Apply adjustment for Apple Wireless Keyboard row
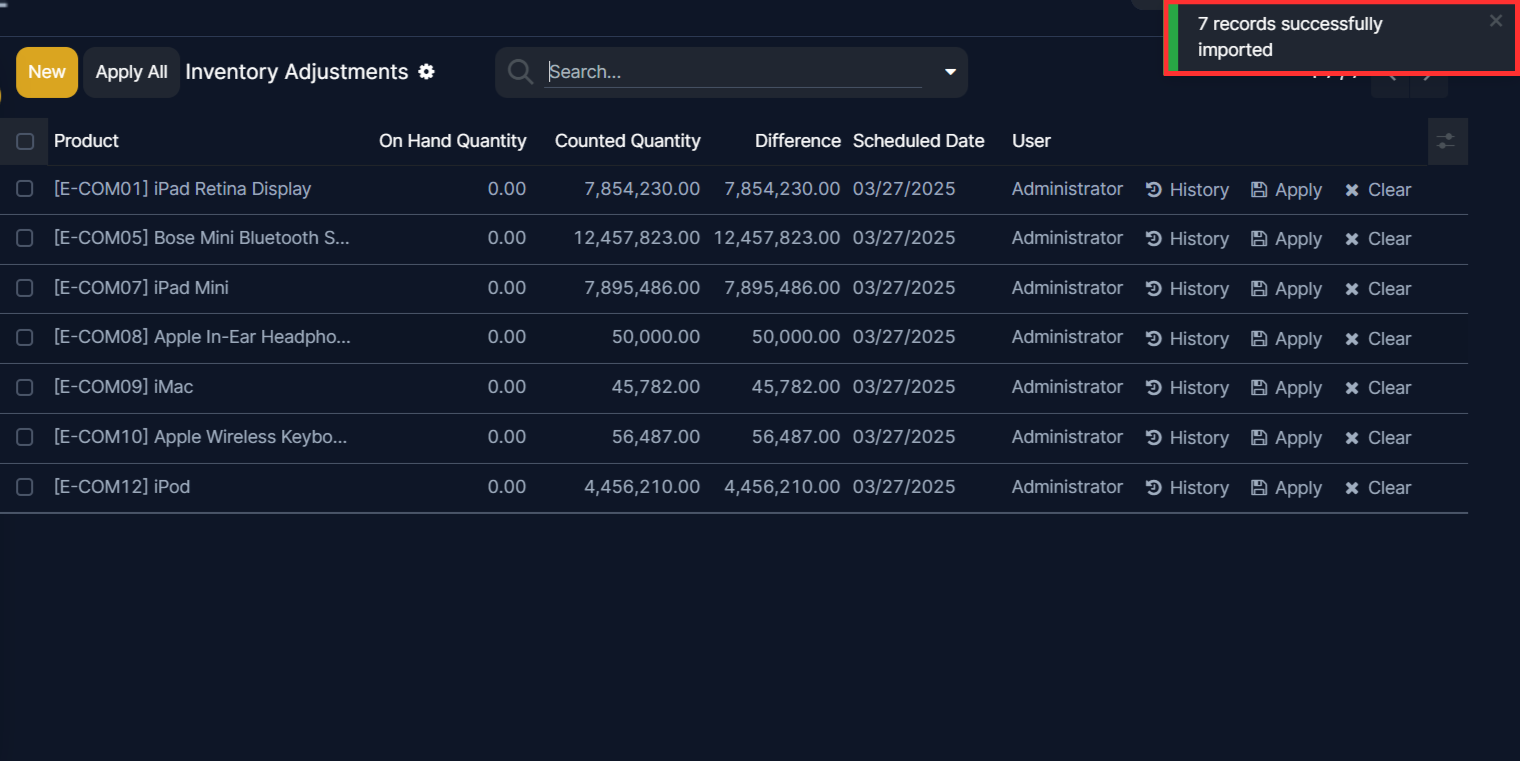The image size is (1520, 761). coord(1287,438)
